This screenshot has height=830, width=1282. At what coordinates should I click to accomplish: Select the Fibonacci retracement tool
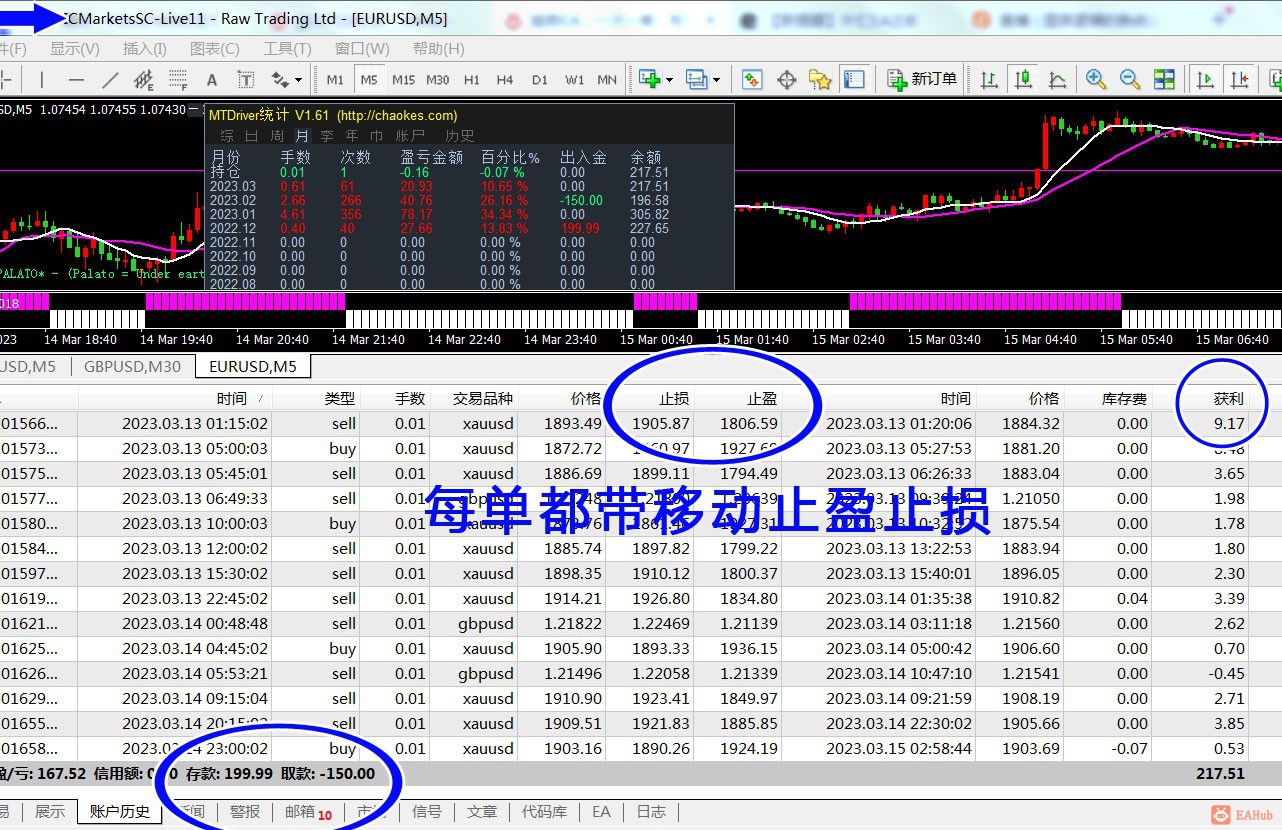pyautogui.click(x=178, y=80)
